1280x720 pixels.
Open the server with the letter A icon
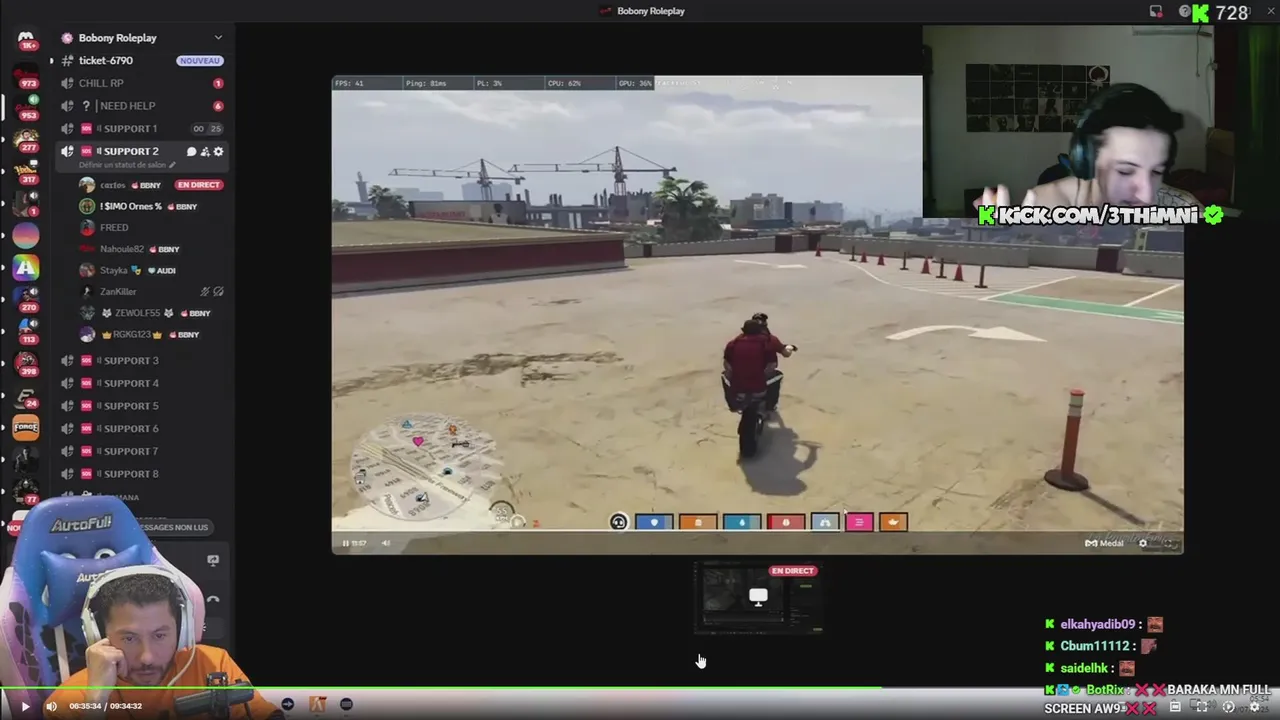(26, 267)
